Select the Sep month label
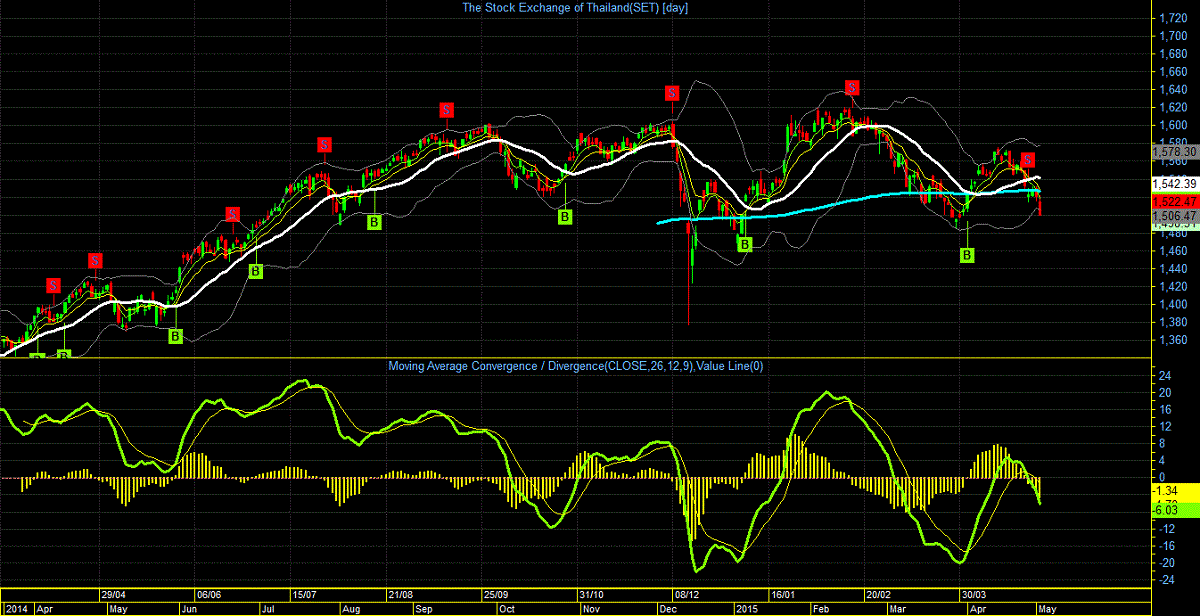 (424, 608)
